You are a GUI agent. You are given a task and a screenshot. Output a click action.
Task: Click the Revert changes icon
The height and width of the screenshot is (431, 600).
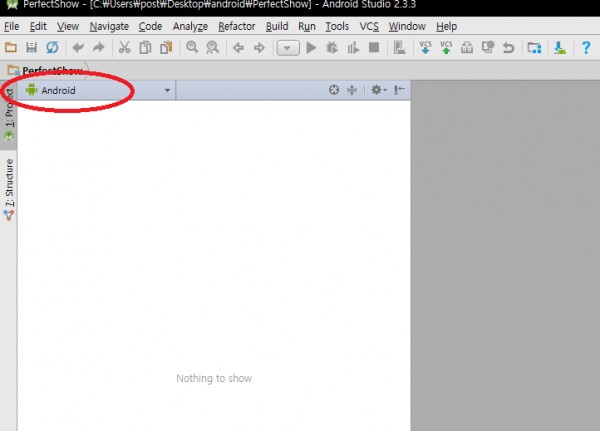click(509, 48)
